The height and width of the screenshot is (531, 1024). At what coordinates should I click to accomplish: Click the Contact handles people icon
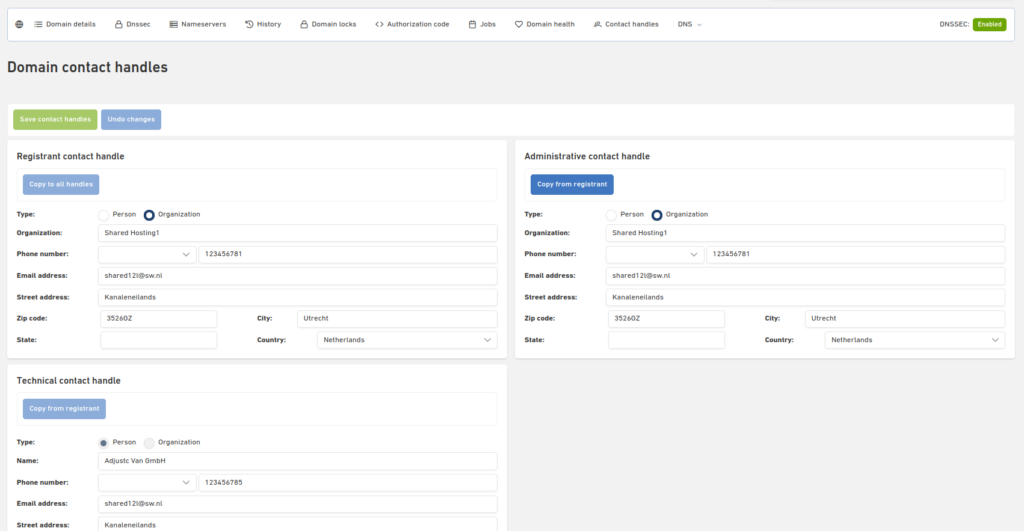pyautogui.click(x=598, y=24)
